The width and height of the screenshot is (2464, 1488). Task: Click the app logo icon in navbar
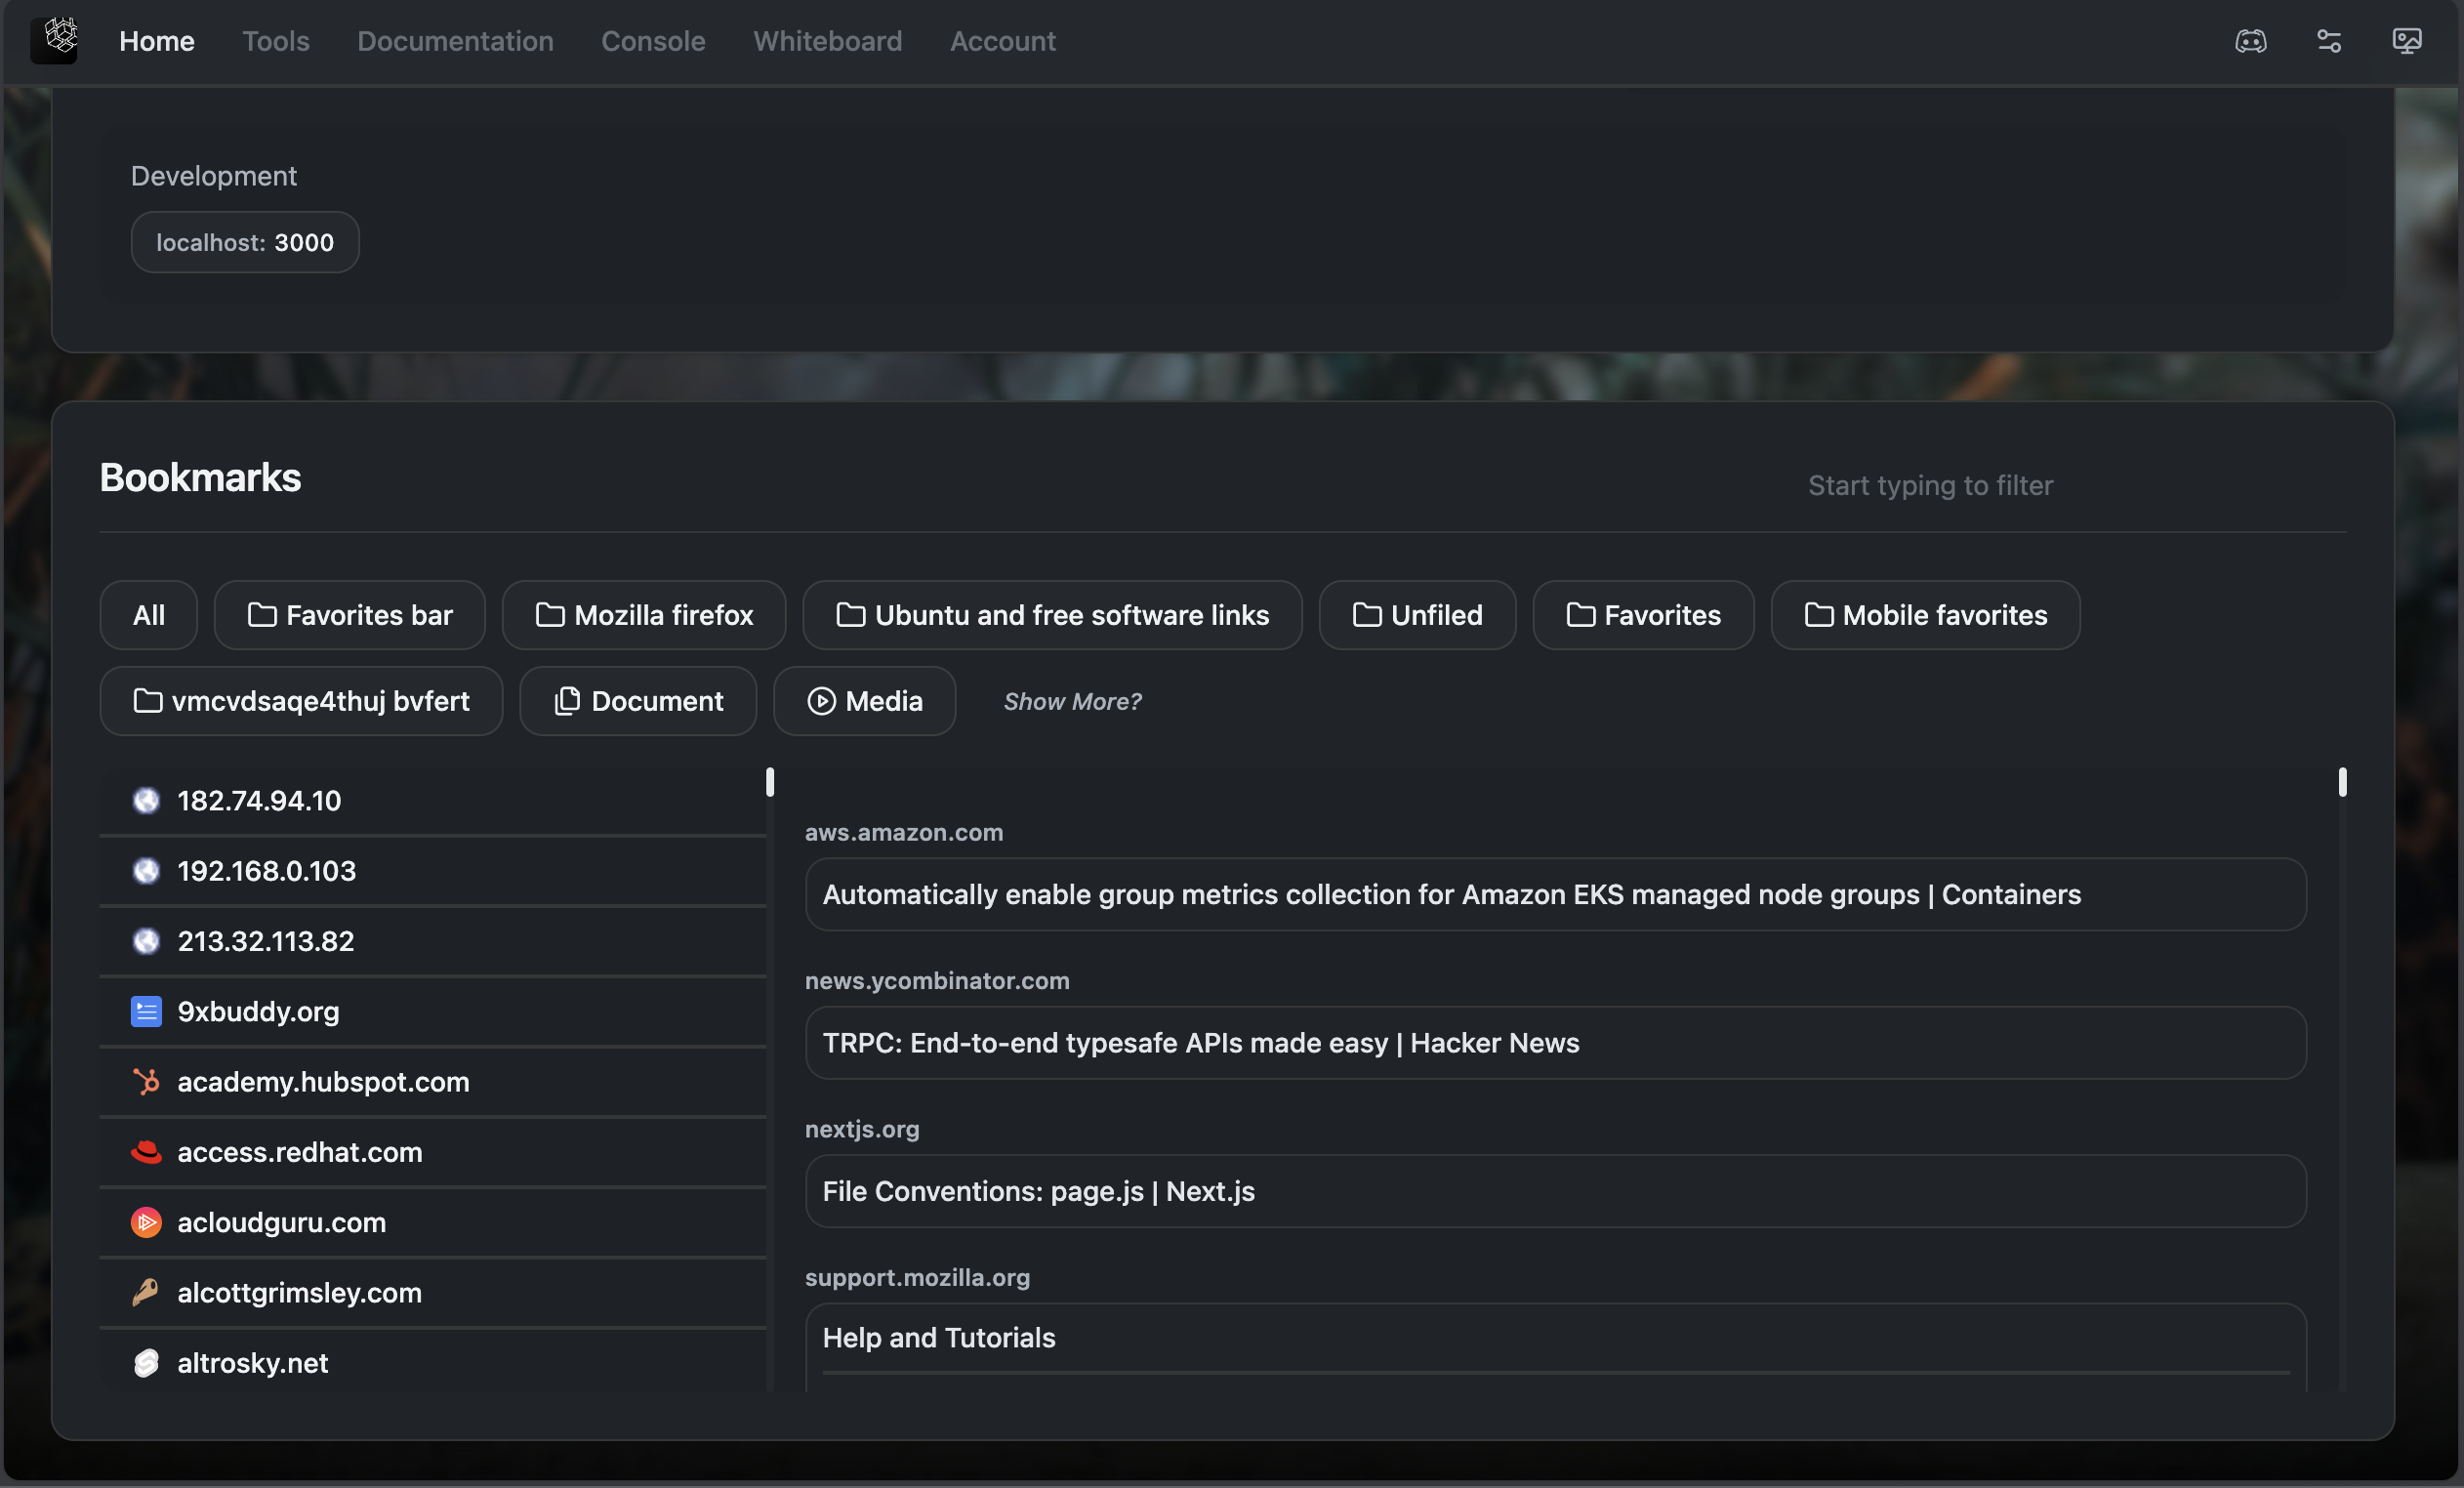pyautogui.click(x=54, y=40)
